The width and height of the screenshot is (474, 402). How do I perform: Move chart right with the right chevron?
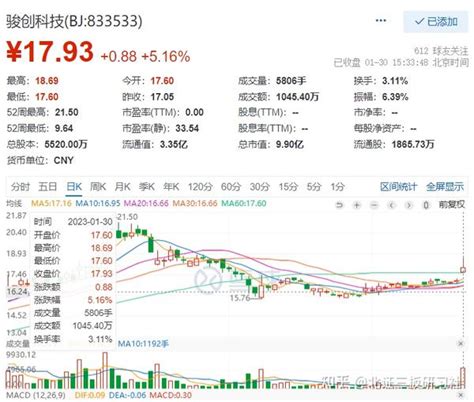[x=409, y=205]
